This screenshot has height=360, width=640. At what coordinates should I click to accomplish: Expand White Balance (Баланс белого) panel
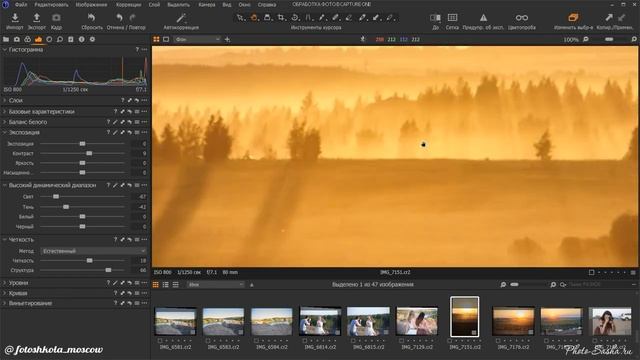[4, 122]
